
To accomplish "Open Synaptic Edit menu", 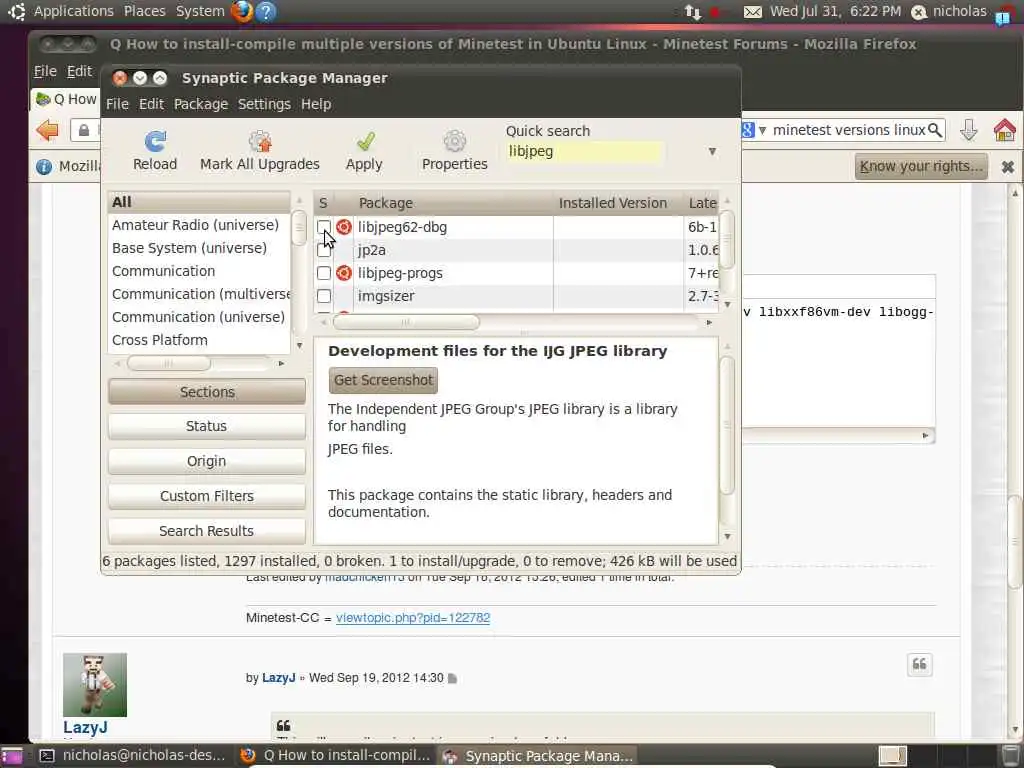I will click(x=152, y=104).
